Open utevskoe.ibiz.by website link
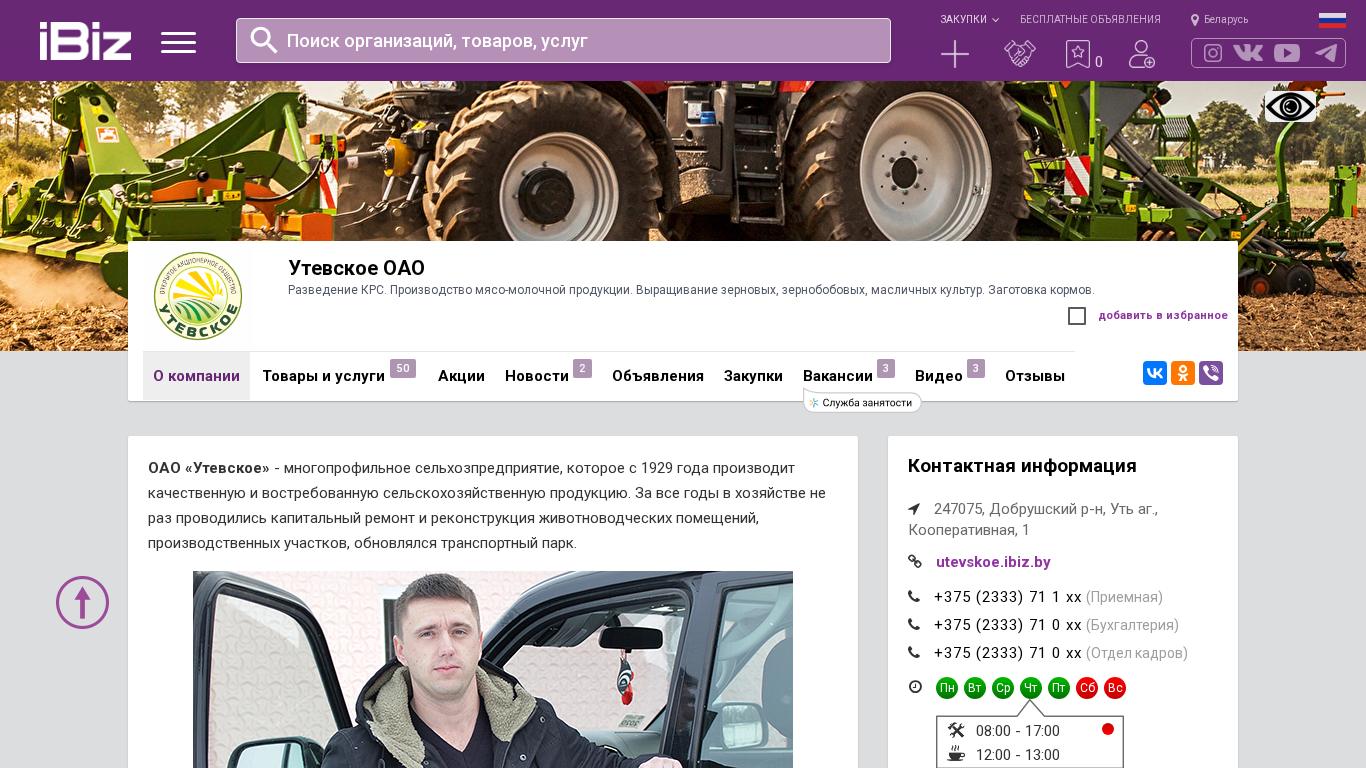The height and width of the screenshot is (768, 1366). pos(993,562)
